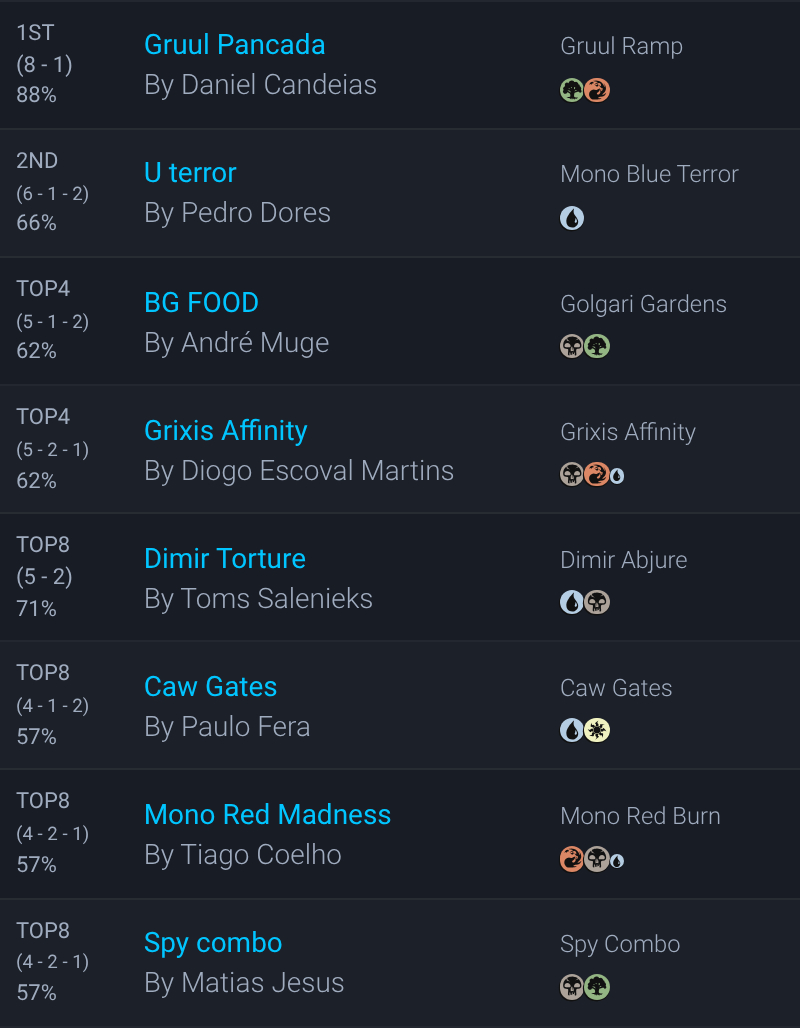Click the blue mana icon for Mono Blue Terror
The image size is (800, 1028).
pos(572,218)
